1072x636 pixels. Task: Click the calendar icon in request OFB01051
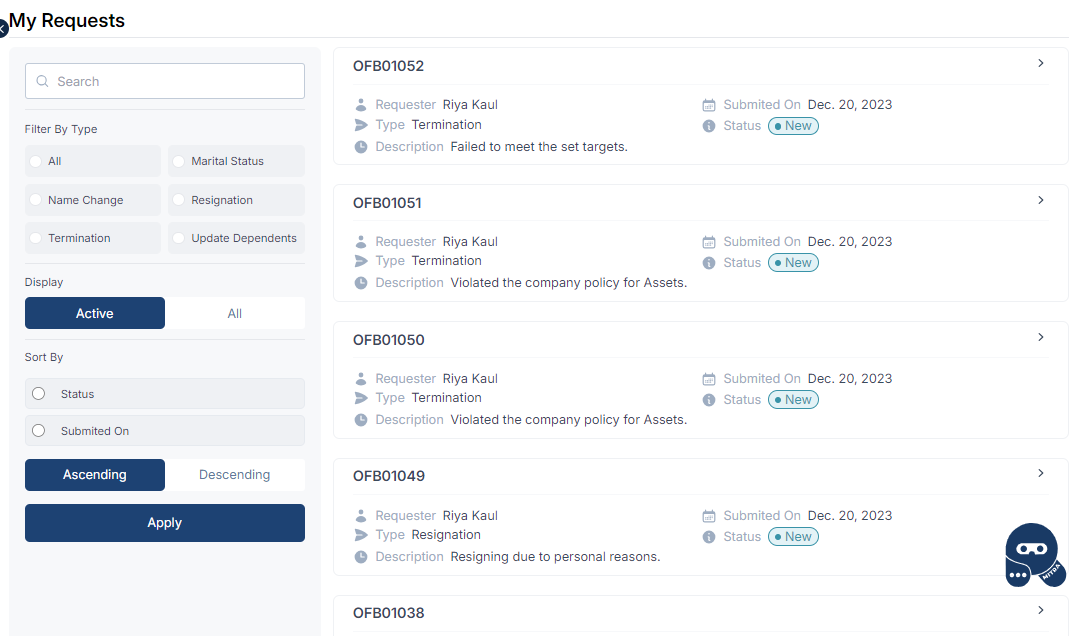(709, 242)
